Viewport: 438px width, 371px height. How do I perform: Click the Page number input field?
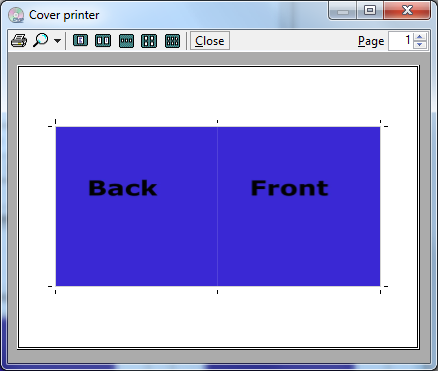coord(400,41)
